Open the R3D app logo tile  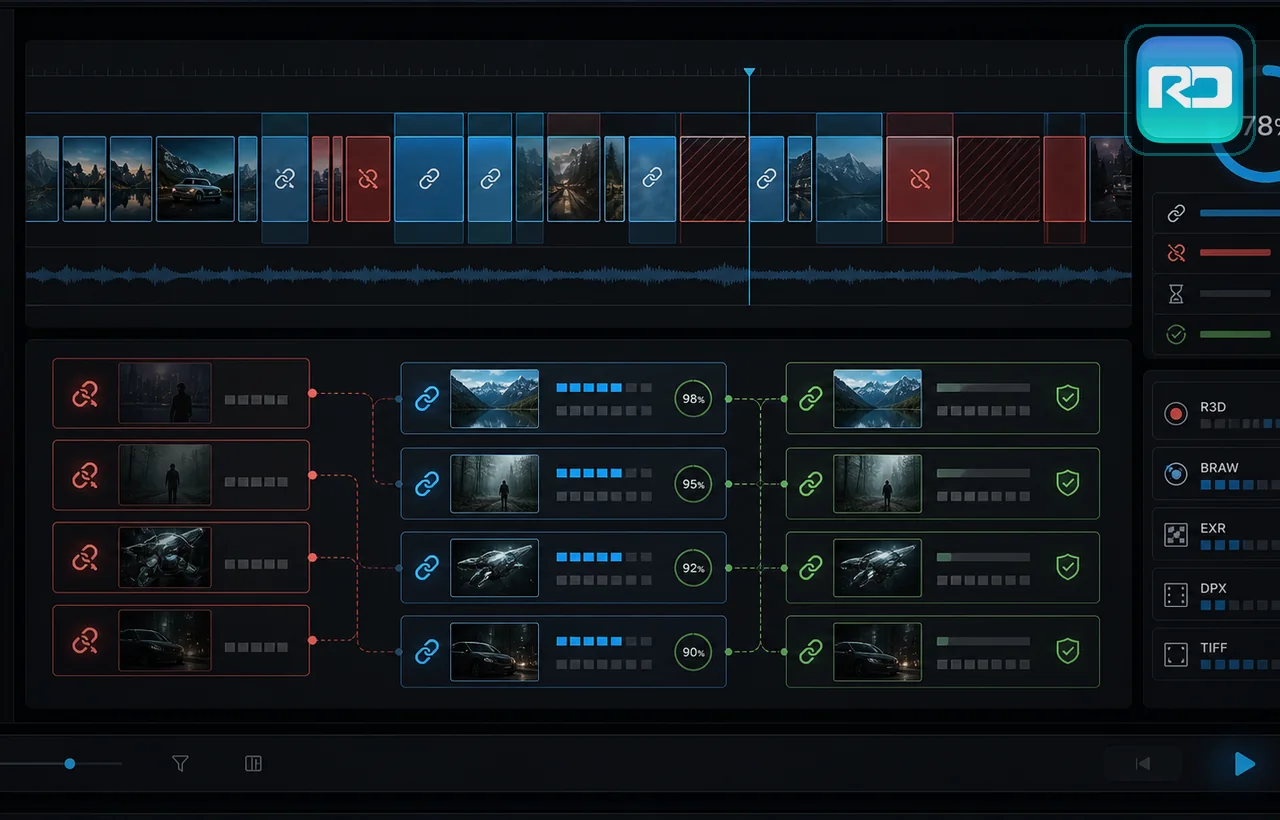click(x=1190, y=89)
